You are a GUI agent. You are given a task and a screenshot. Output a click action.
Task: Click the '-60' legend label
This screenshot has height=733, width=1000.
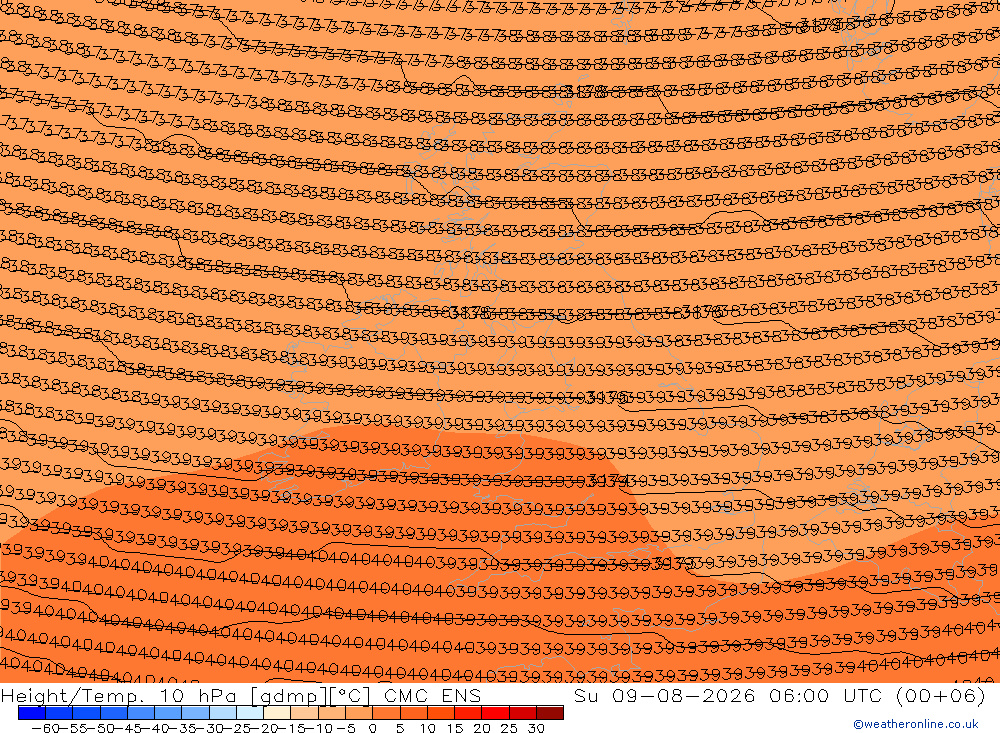[x=45, y=728]
